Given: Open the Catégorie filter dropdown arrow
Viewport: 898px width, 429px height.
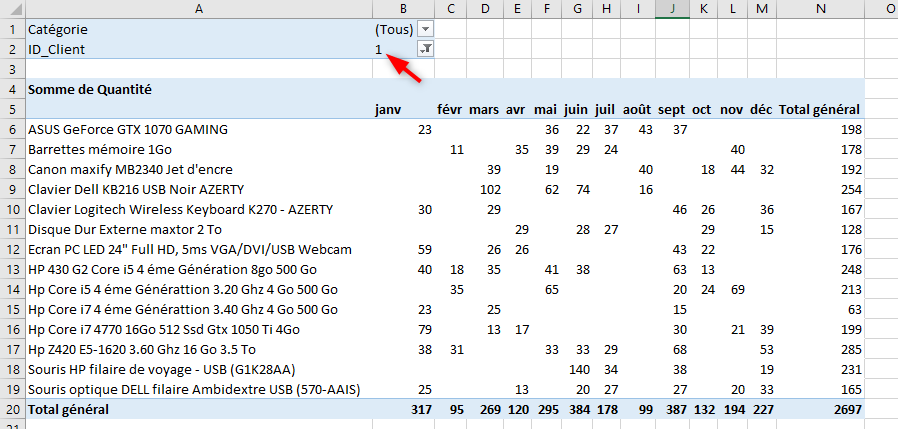Looking at the screenshot, I should [x=426, y=29].
